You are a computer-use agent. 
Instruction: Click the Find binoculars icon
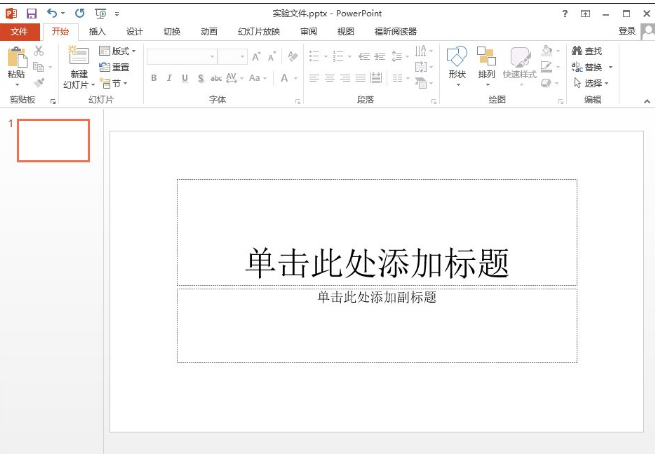click(x=578, y=51)
